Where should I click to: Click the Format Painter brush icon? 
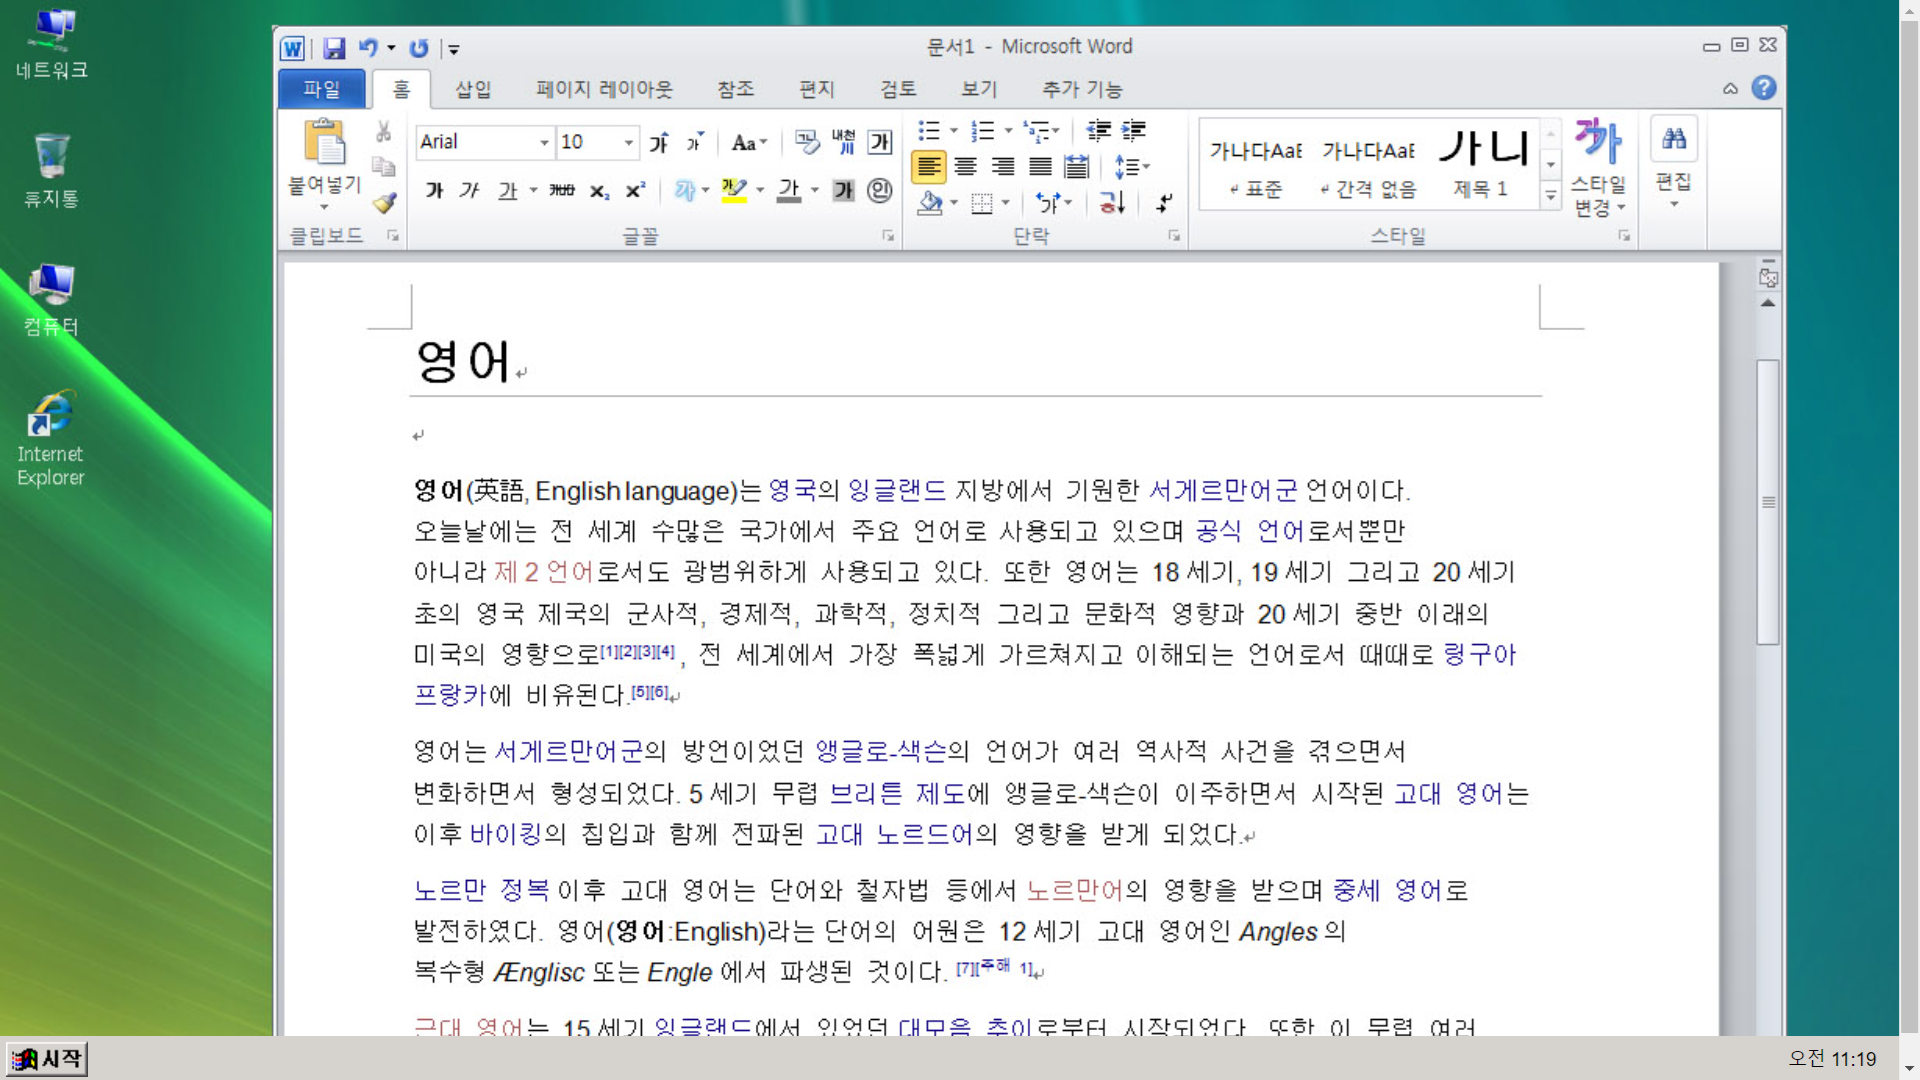click(x=385, y=203)
